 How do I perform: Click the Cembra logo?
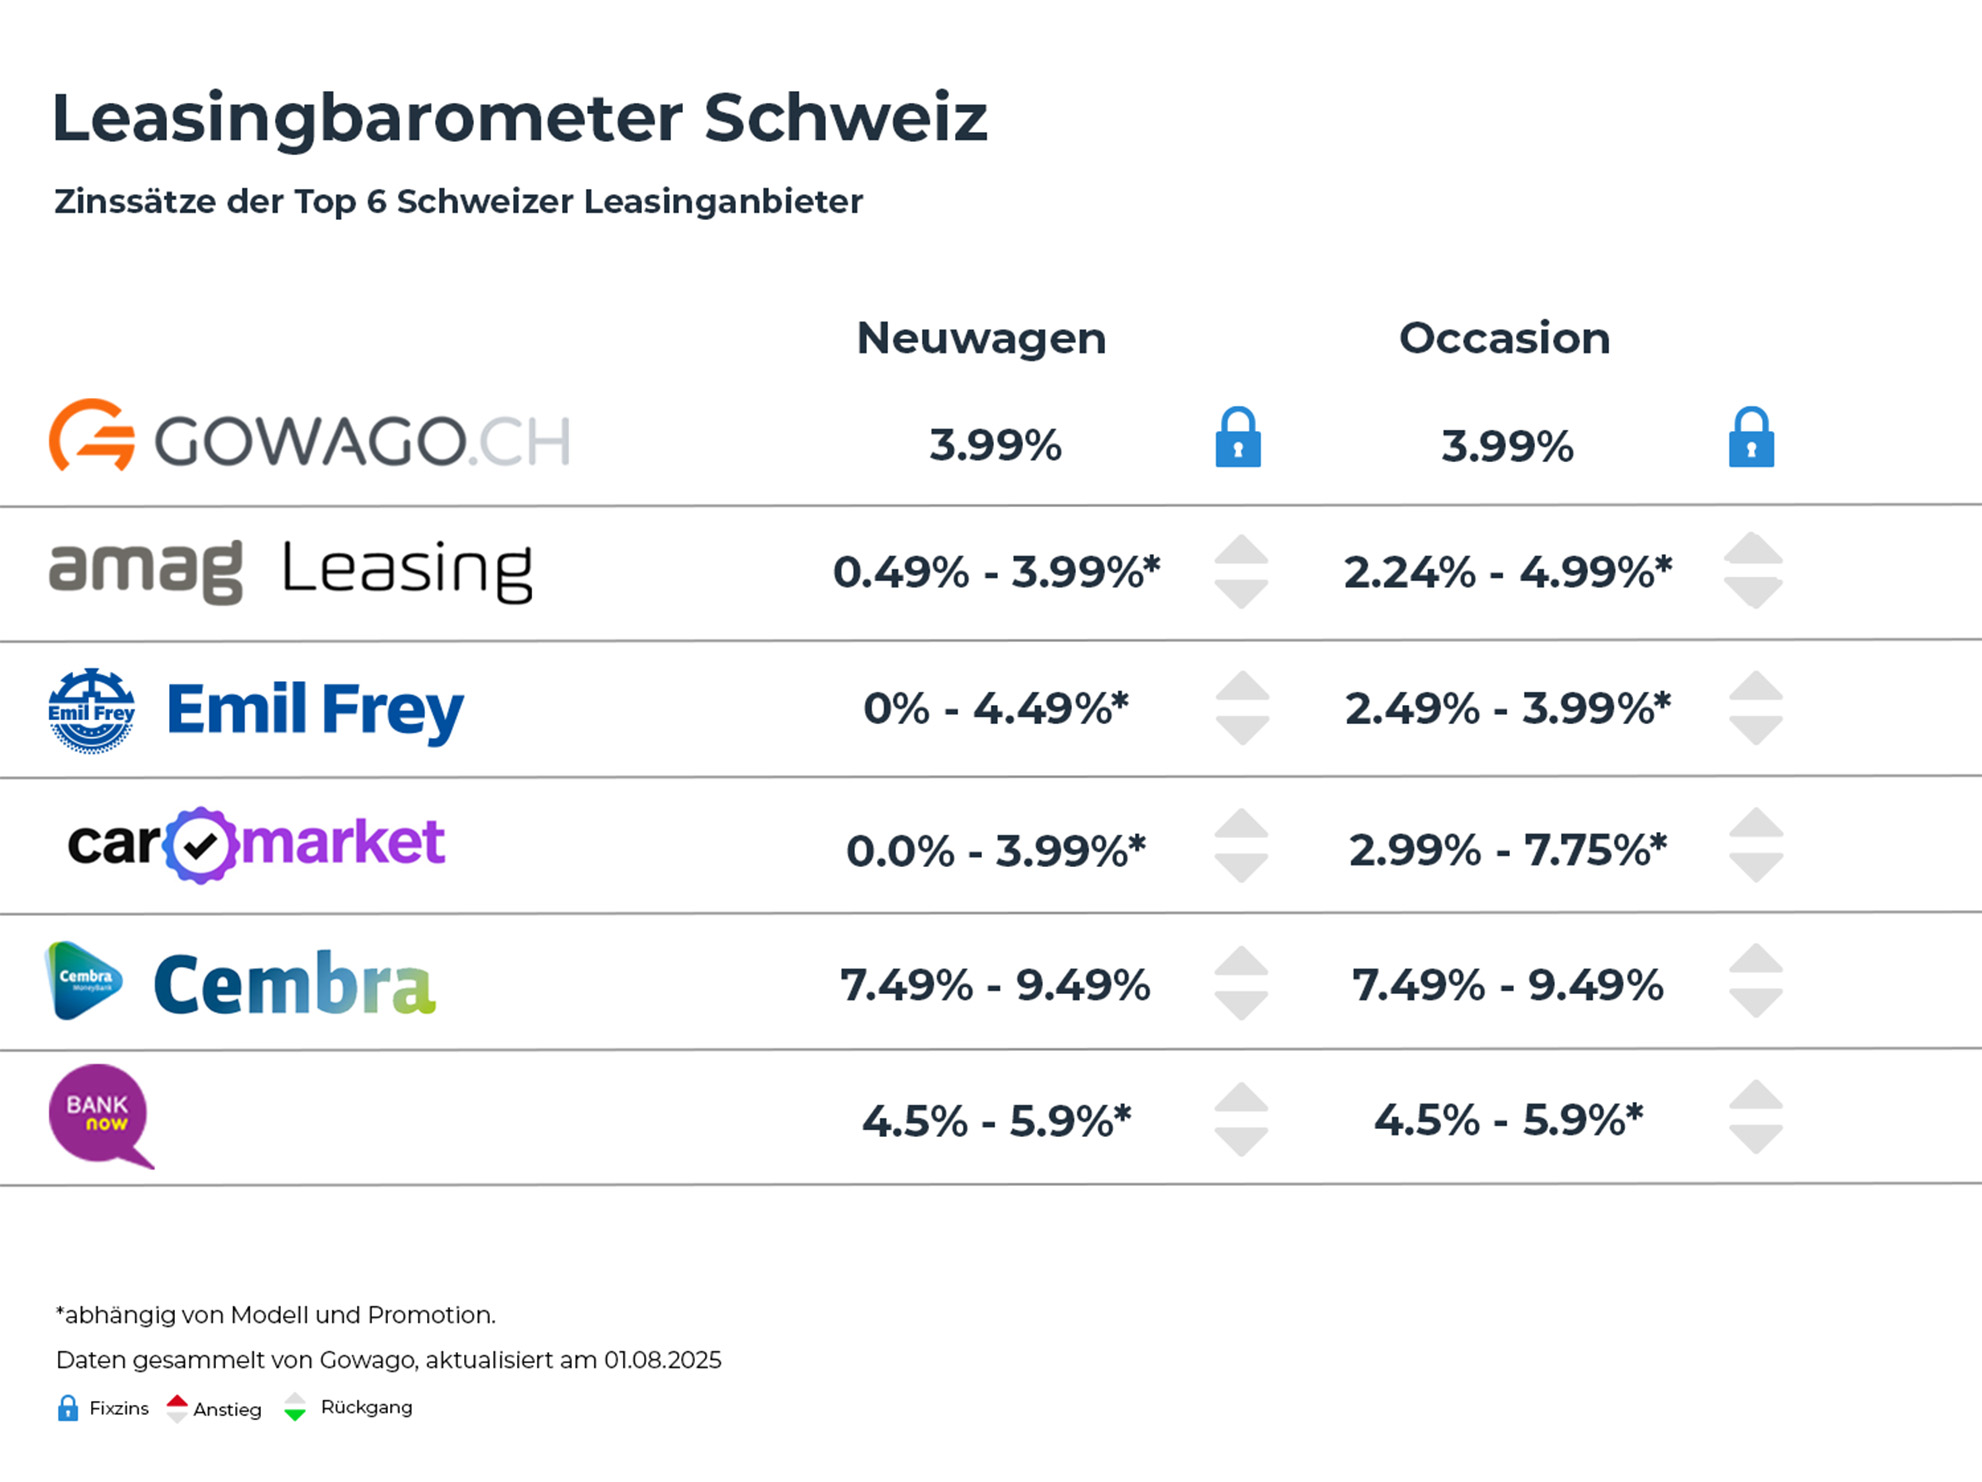click(x=240, y=982)
